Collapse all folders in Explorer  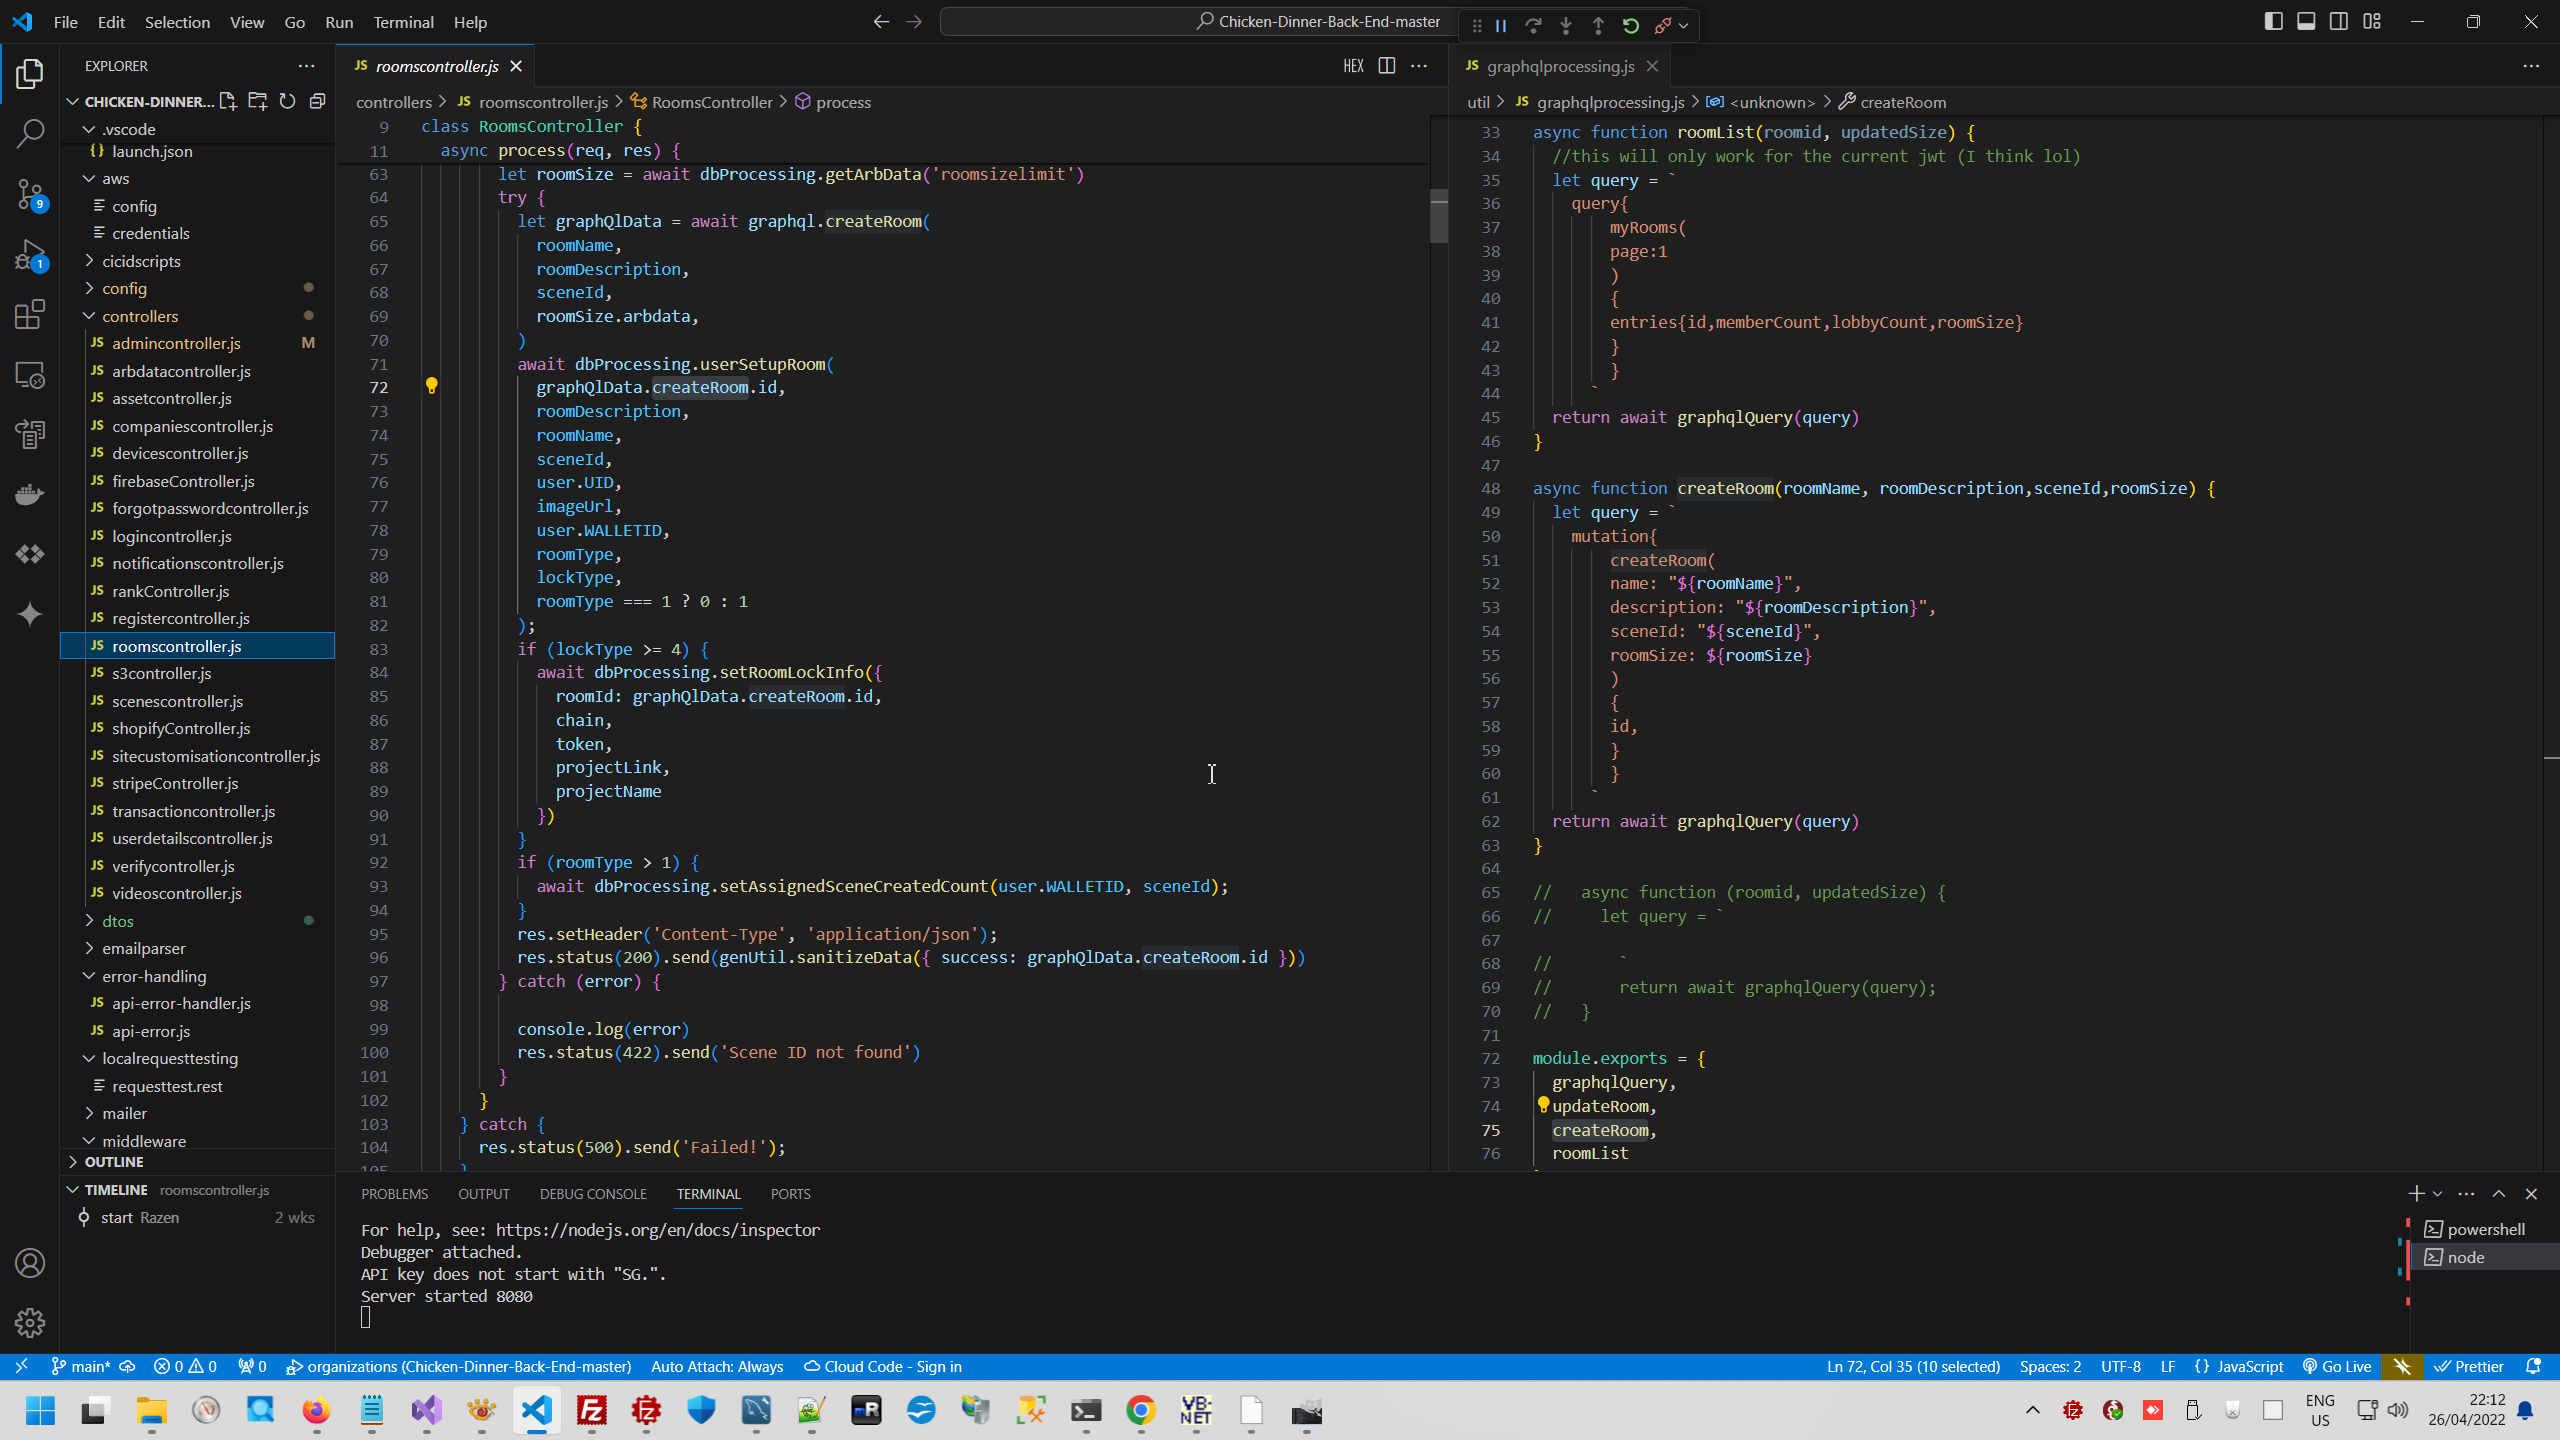[318, 101]
